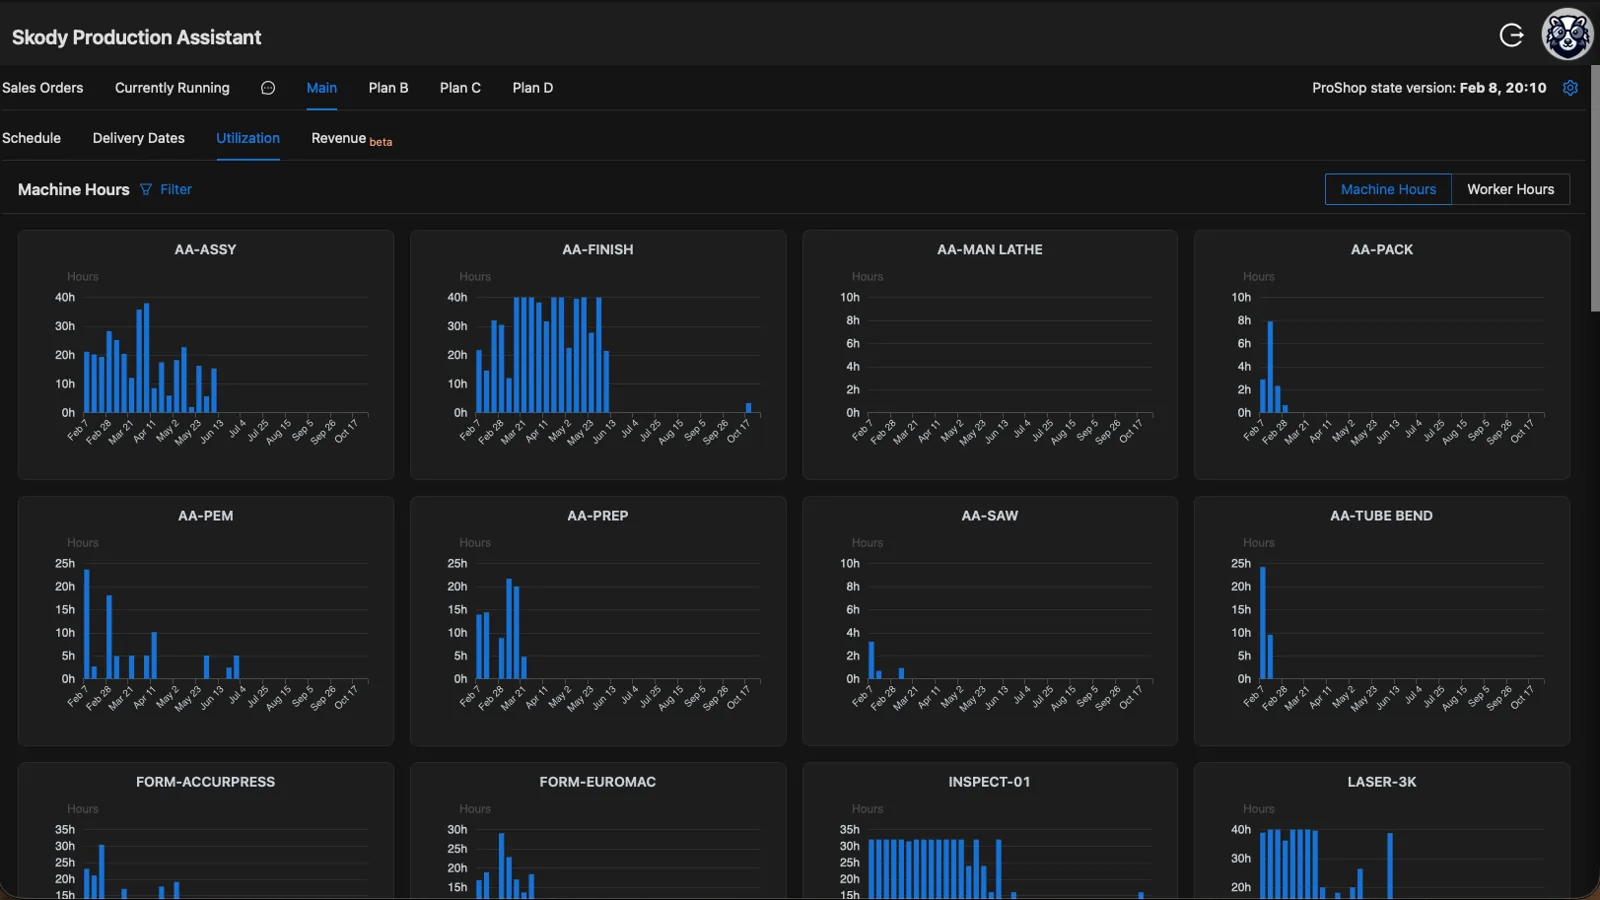Click the Filter funnel icon
The height and width of the screenshot is (900, 1600).
(x=146, y=189)
